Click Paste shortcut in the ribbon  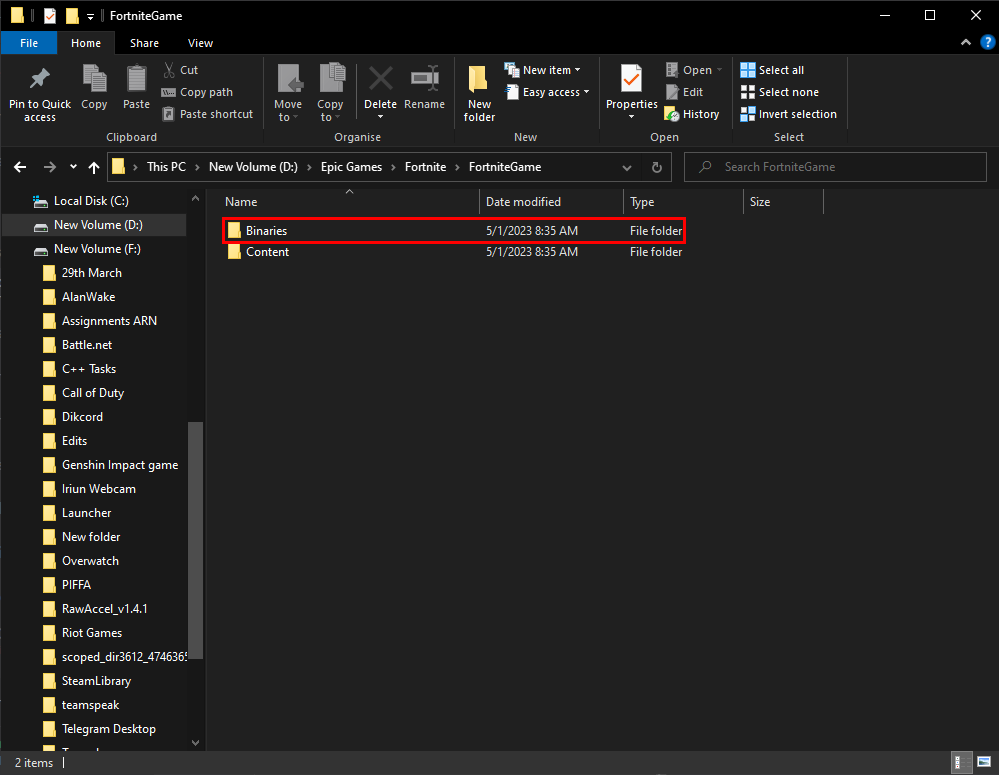click(x=208, y=114)
